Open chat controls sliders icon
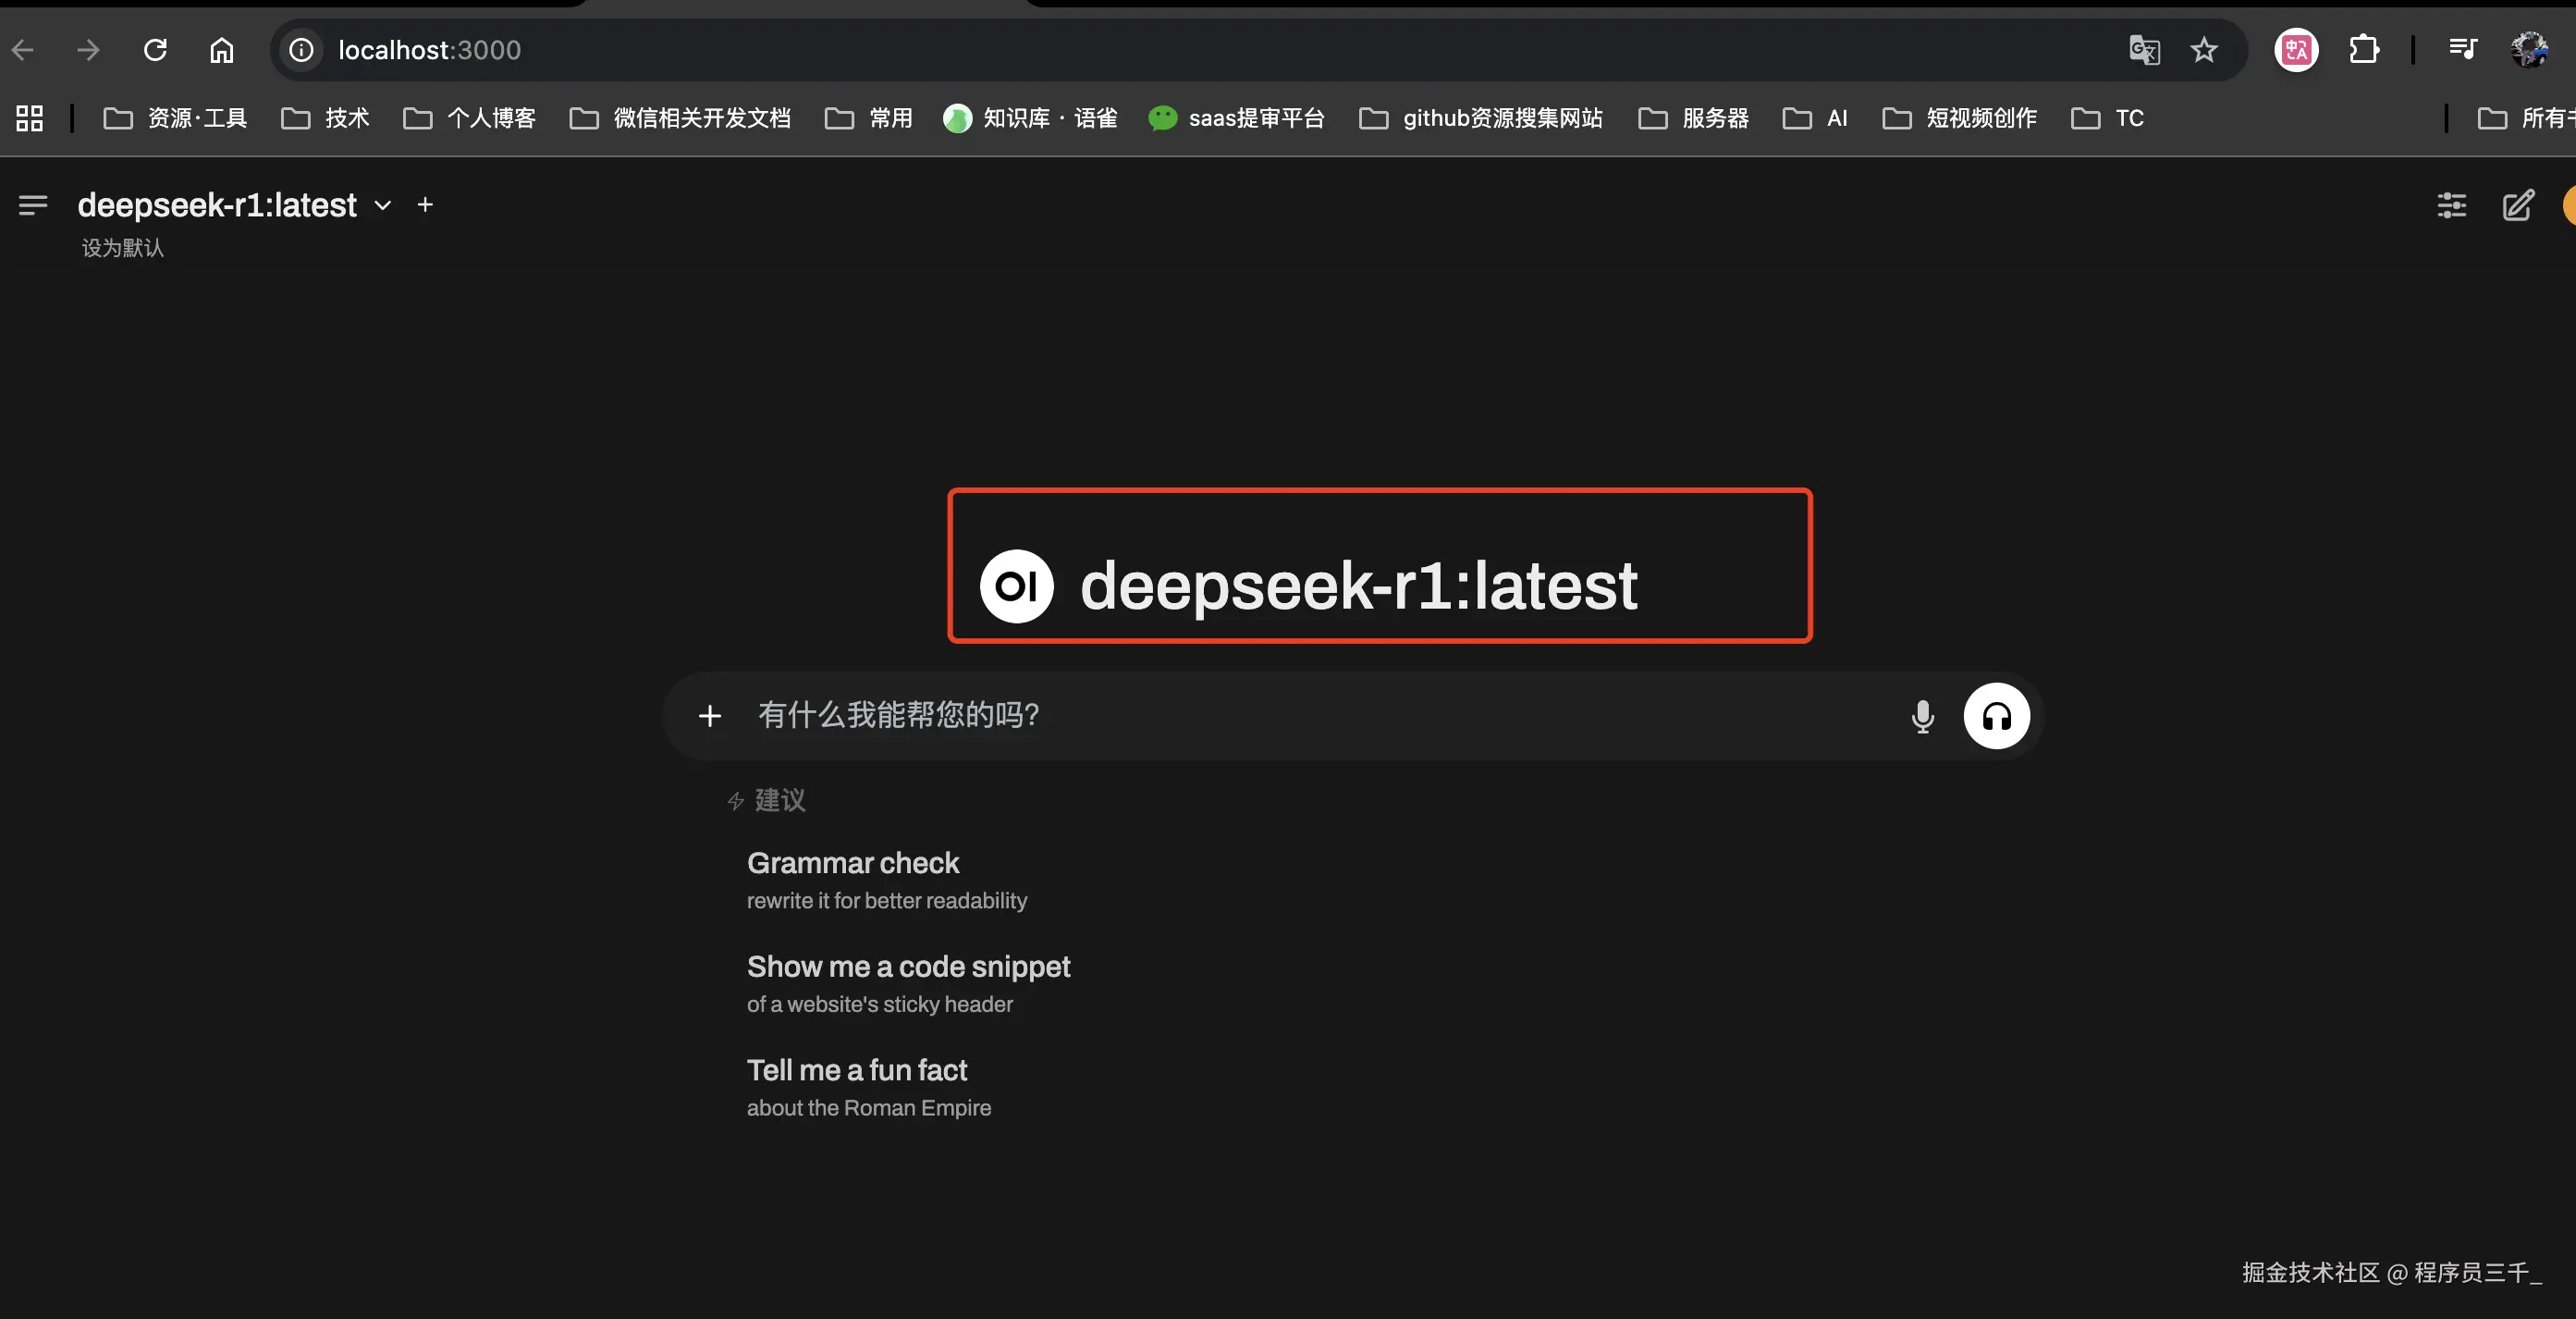This screenshot has height=1319, width=2576. 2451,206
